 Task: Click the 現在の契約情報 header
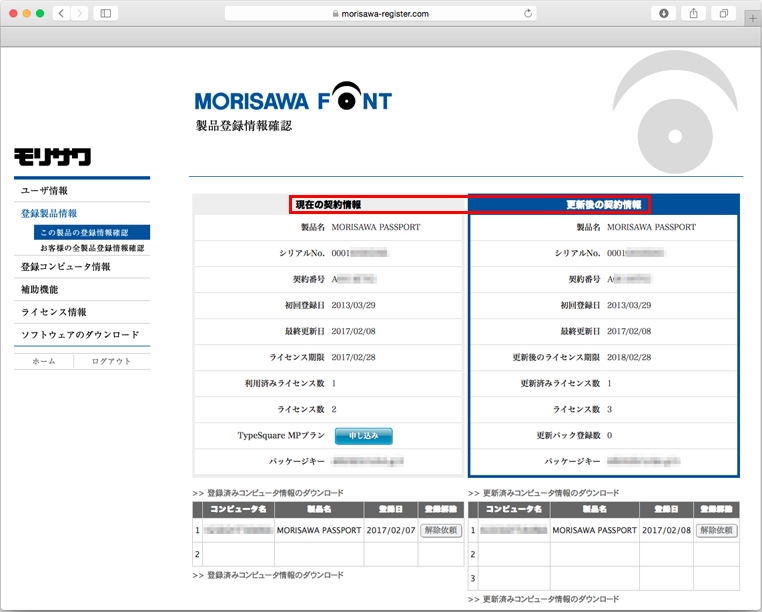click(328, 205)
